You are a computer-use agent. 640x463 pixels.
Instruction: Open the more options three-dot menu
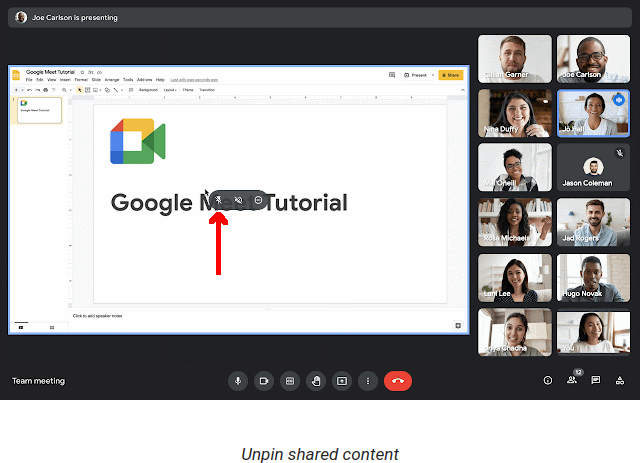pos(368,381)
